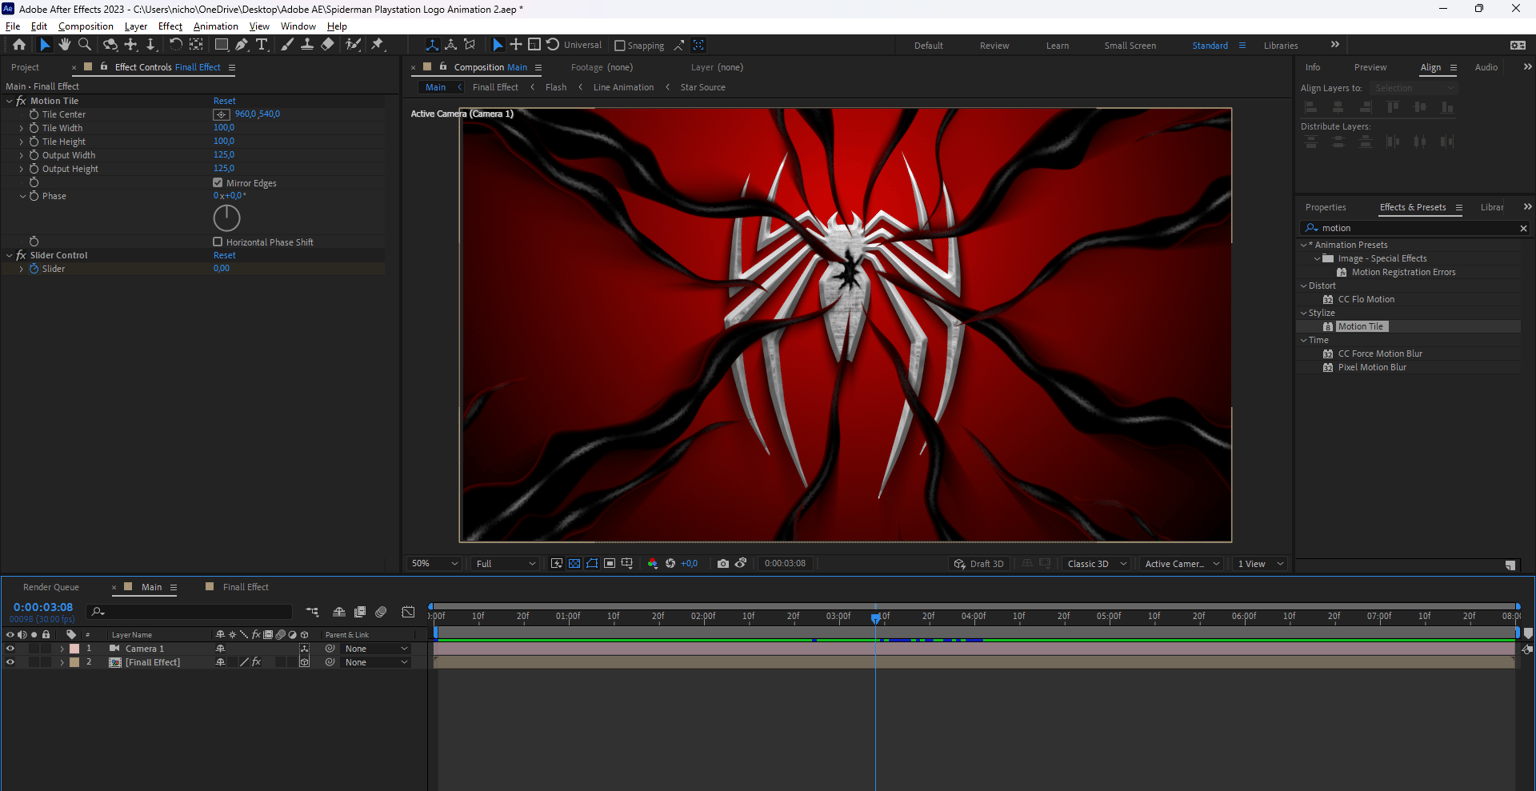The image size is (1536, 791).
Task: Enable the Horizontal Phase Shift checkbox
Action: [x=218, y=242]
